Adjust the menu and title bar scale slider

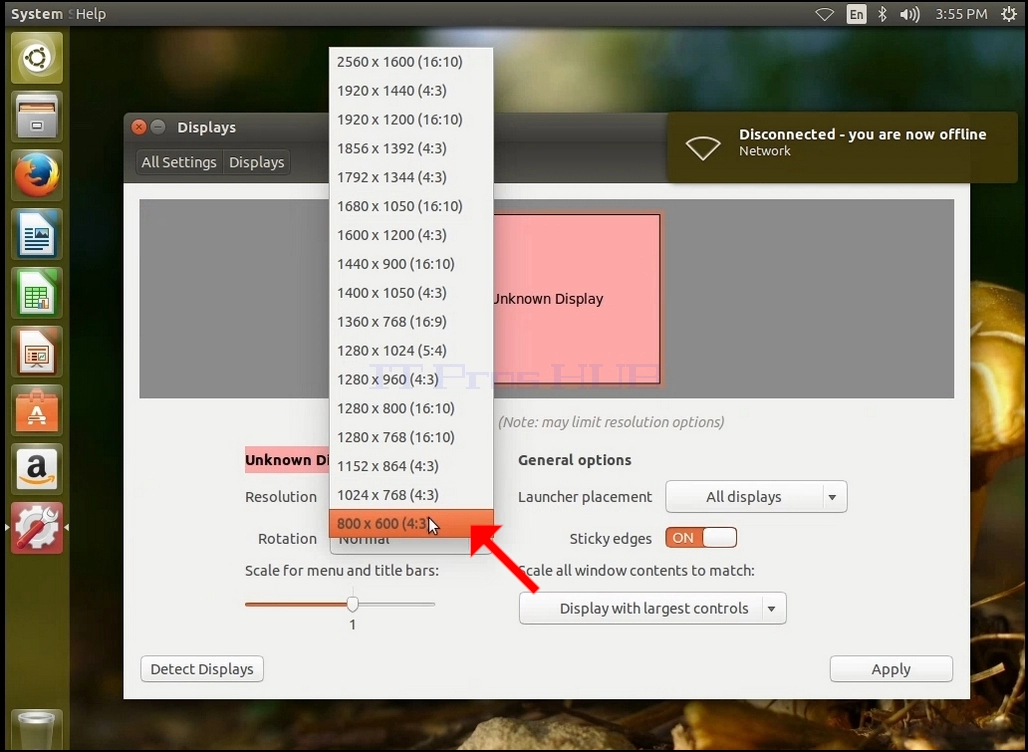pos(353,604)
